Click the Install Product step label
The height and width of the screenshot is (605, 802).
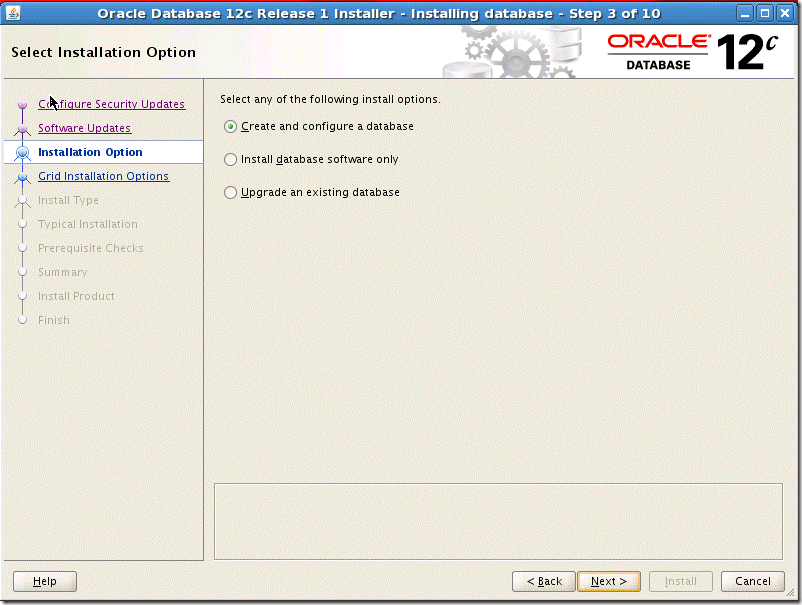point(76,296)
